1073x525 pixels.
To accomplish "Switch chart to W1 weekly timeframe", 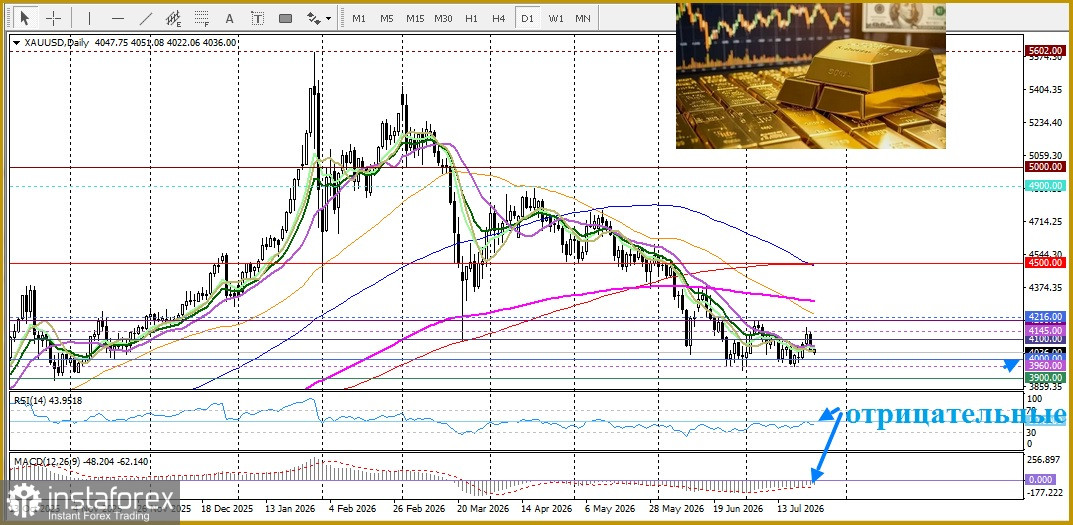I will coord(556,18).
